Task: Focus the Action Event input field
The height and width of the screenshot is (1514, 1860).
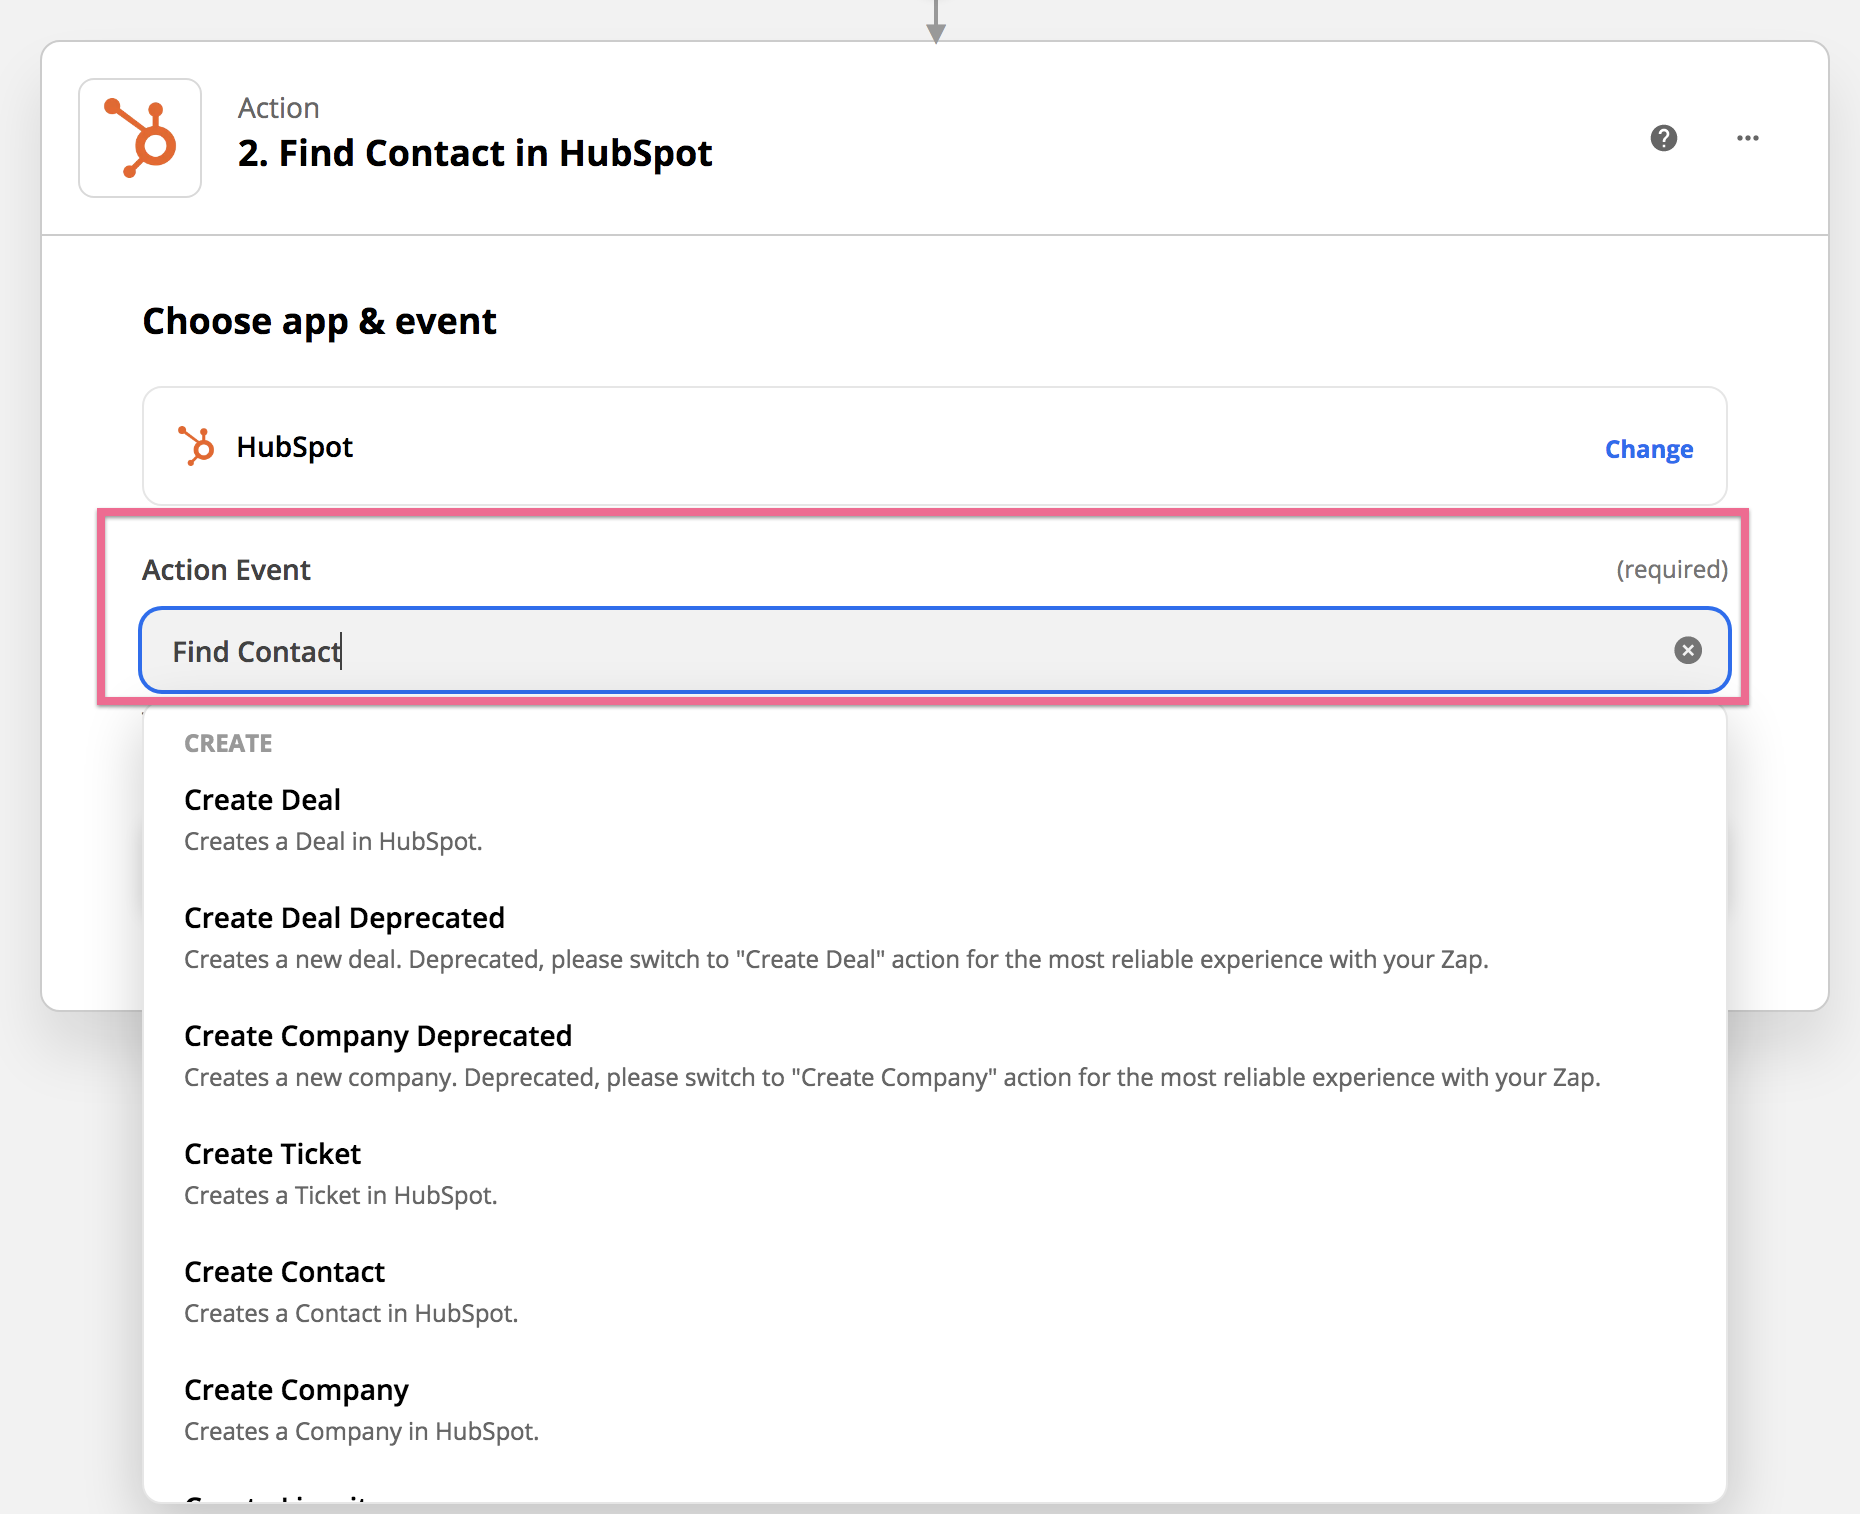Action: [935, 651]
